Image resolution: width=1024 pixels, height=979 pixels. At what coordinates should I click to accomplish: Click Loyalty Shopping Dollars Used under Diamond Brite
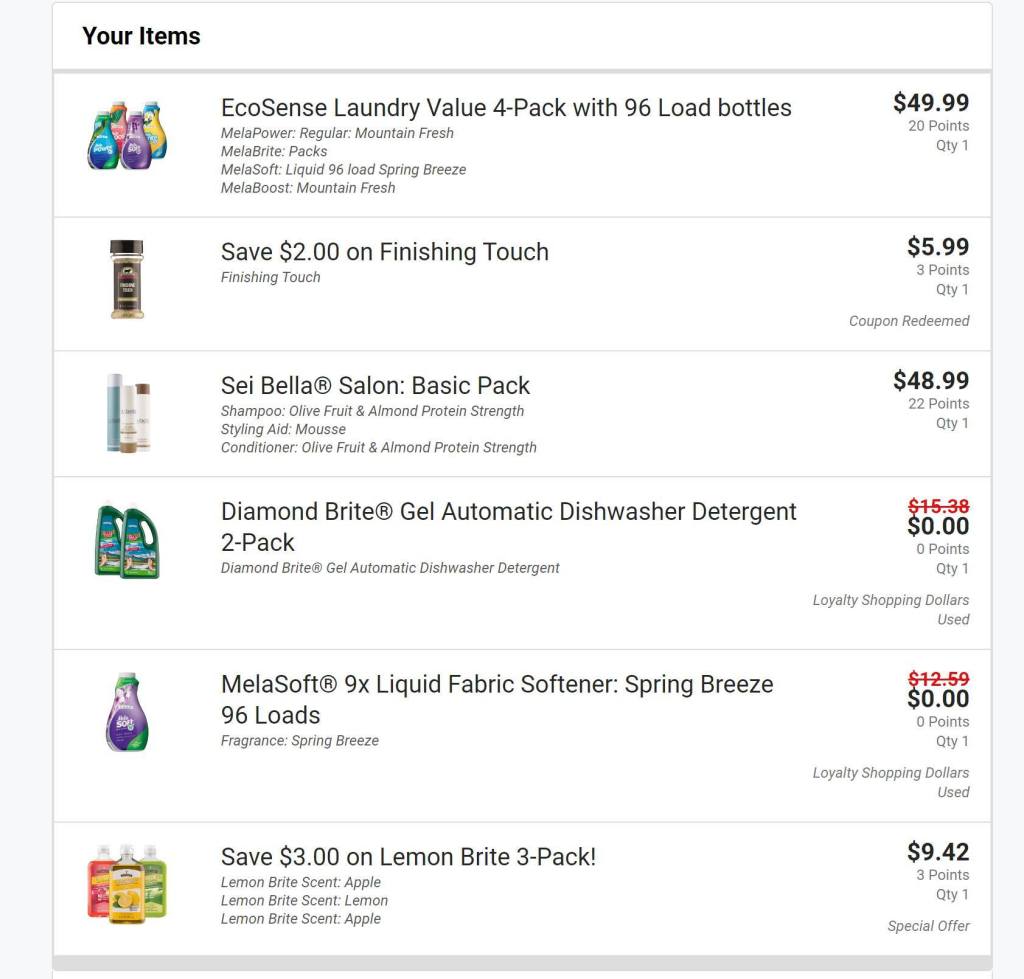tap(891, 609)
